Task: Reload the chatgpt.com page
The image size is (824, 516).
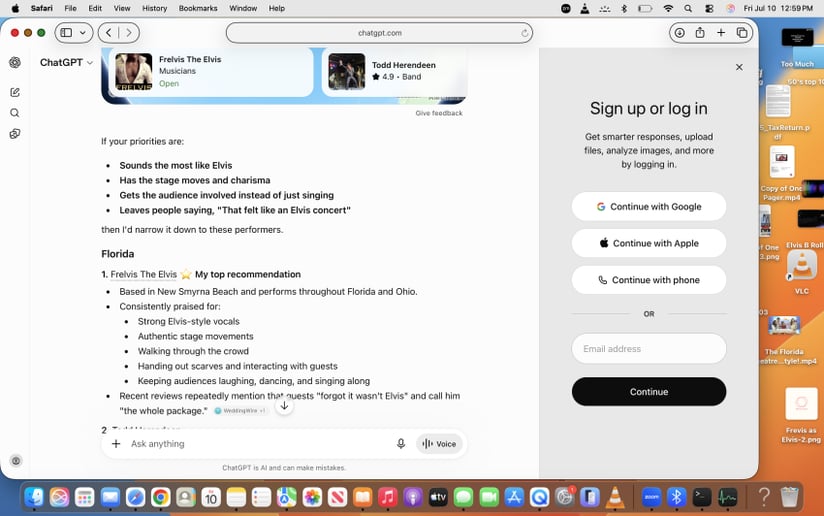Action: (x=524, y=33)
